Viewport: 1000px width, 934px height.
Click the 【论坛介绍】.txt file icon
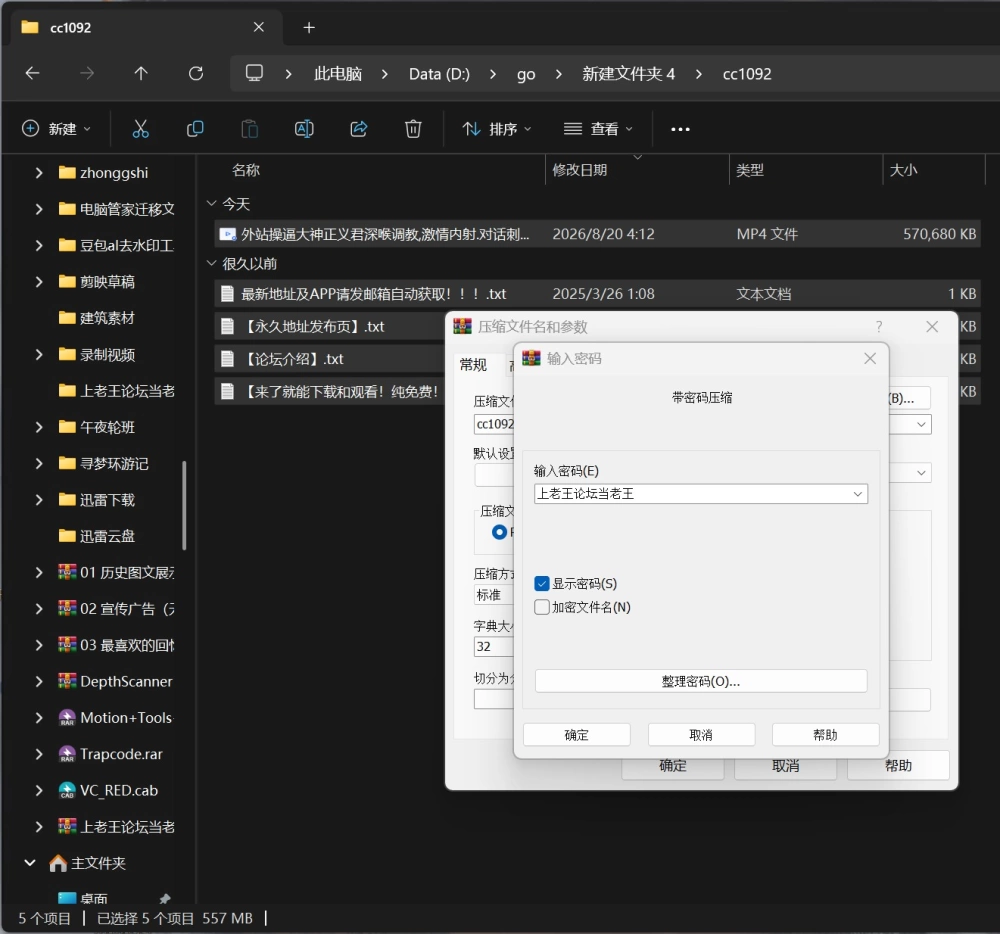[227, 359]
